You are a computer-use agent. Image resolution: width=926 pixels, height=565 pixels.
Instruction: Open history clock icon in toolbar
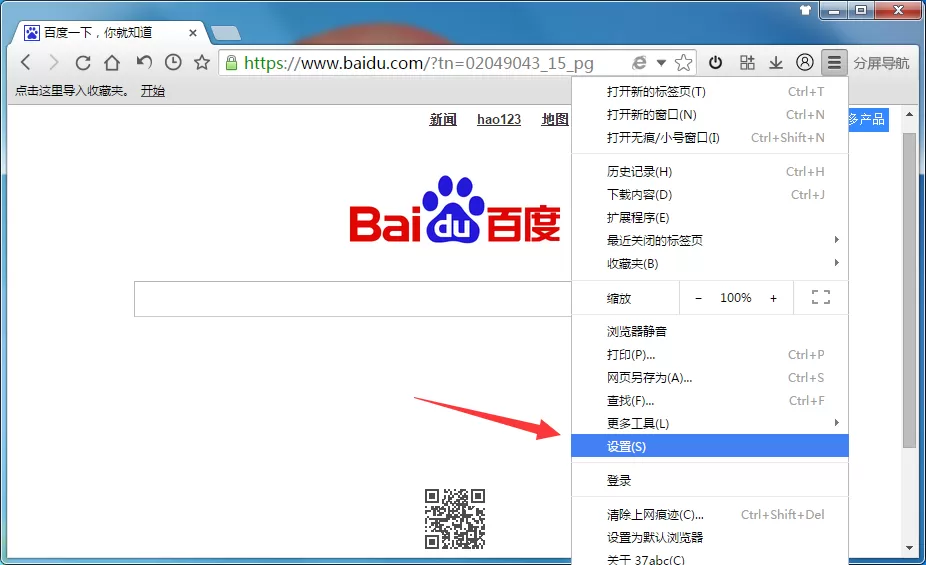[173, 61]
